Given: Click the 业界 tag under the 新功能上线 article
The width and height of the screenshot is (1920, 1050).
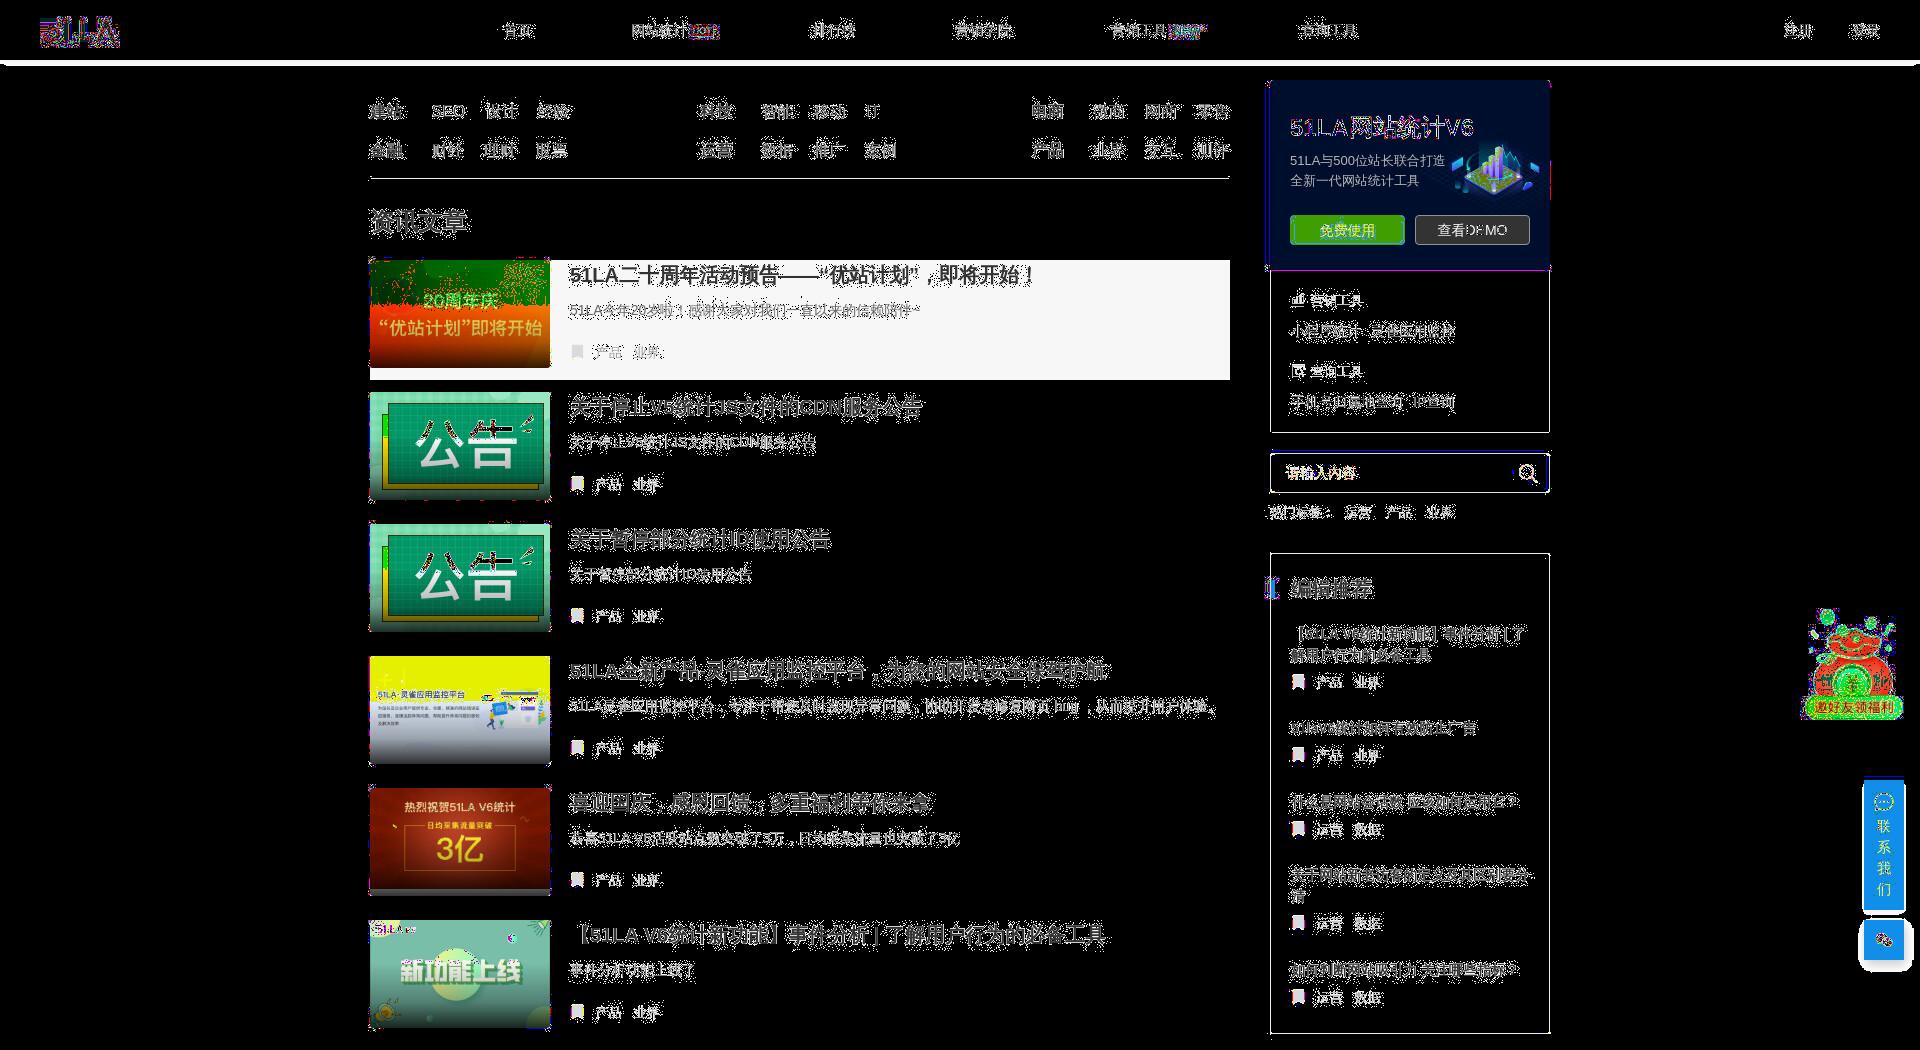Looking at the screenshot, I should pos(647,1012).
